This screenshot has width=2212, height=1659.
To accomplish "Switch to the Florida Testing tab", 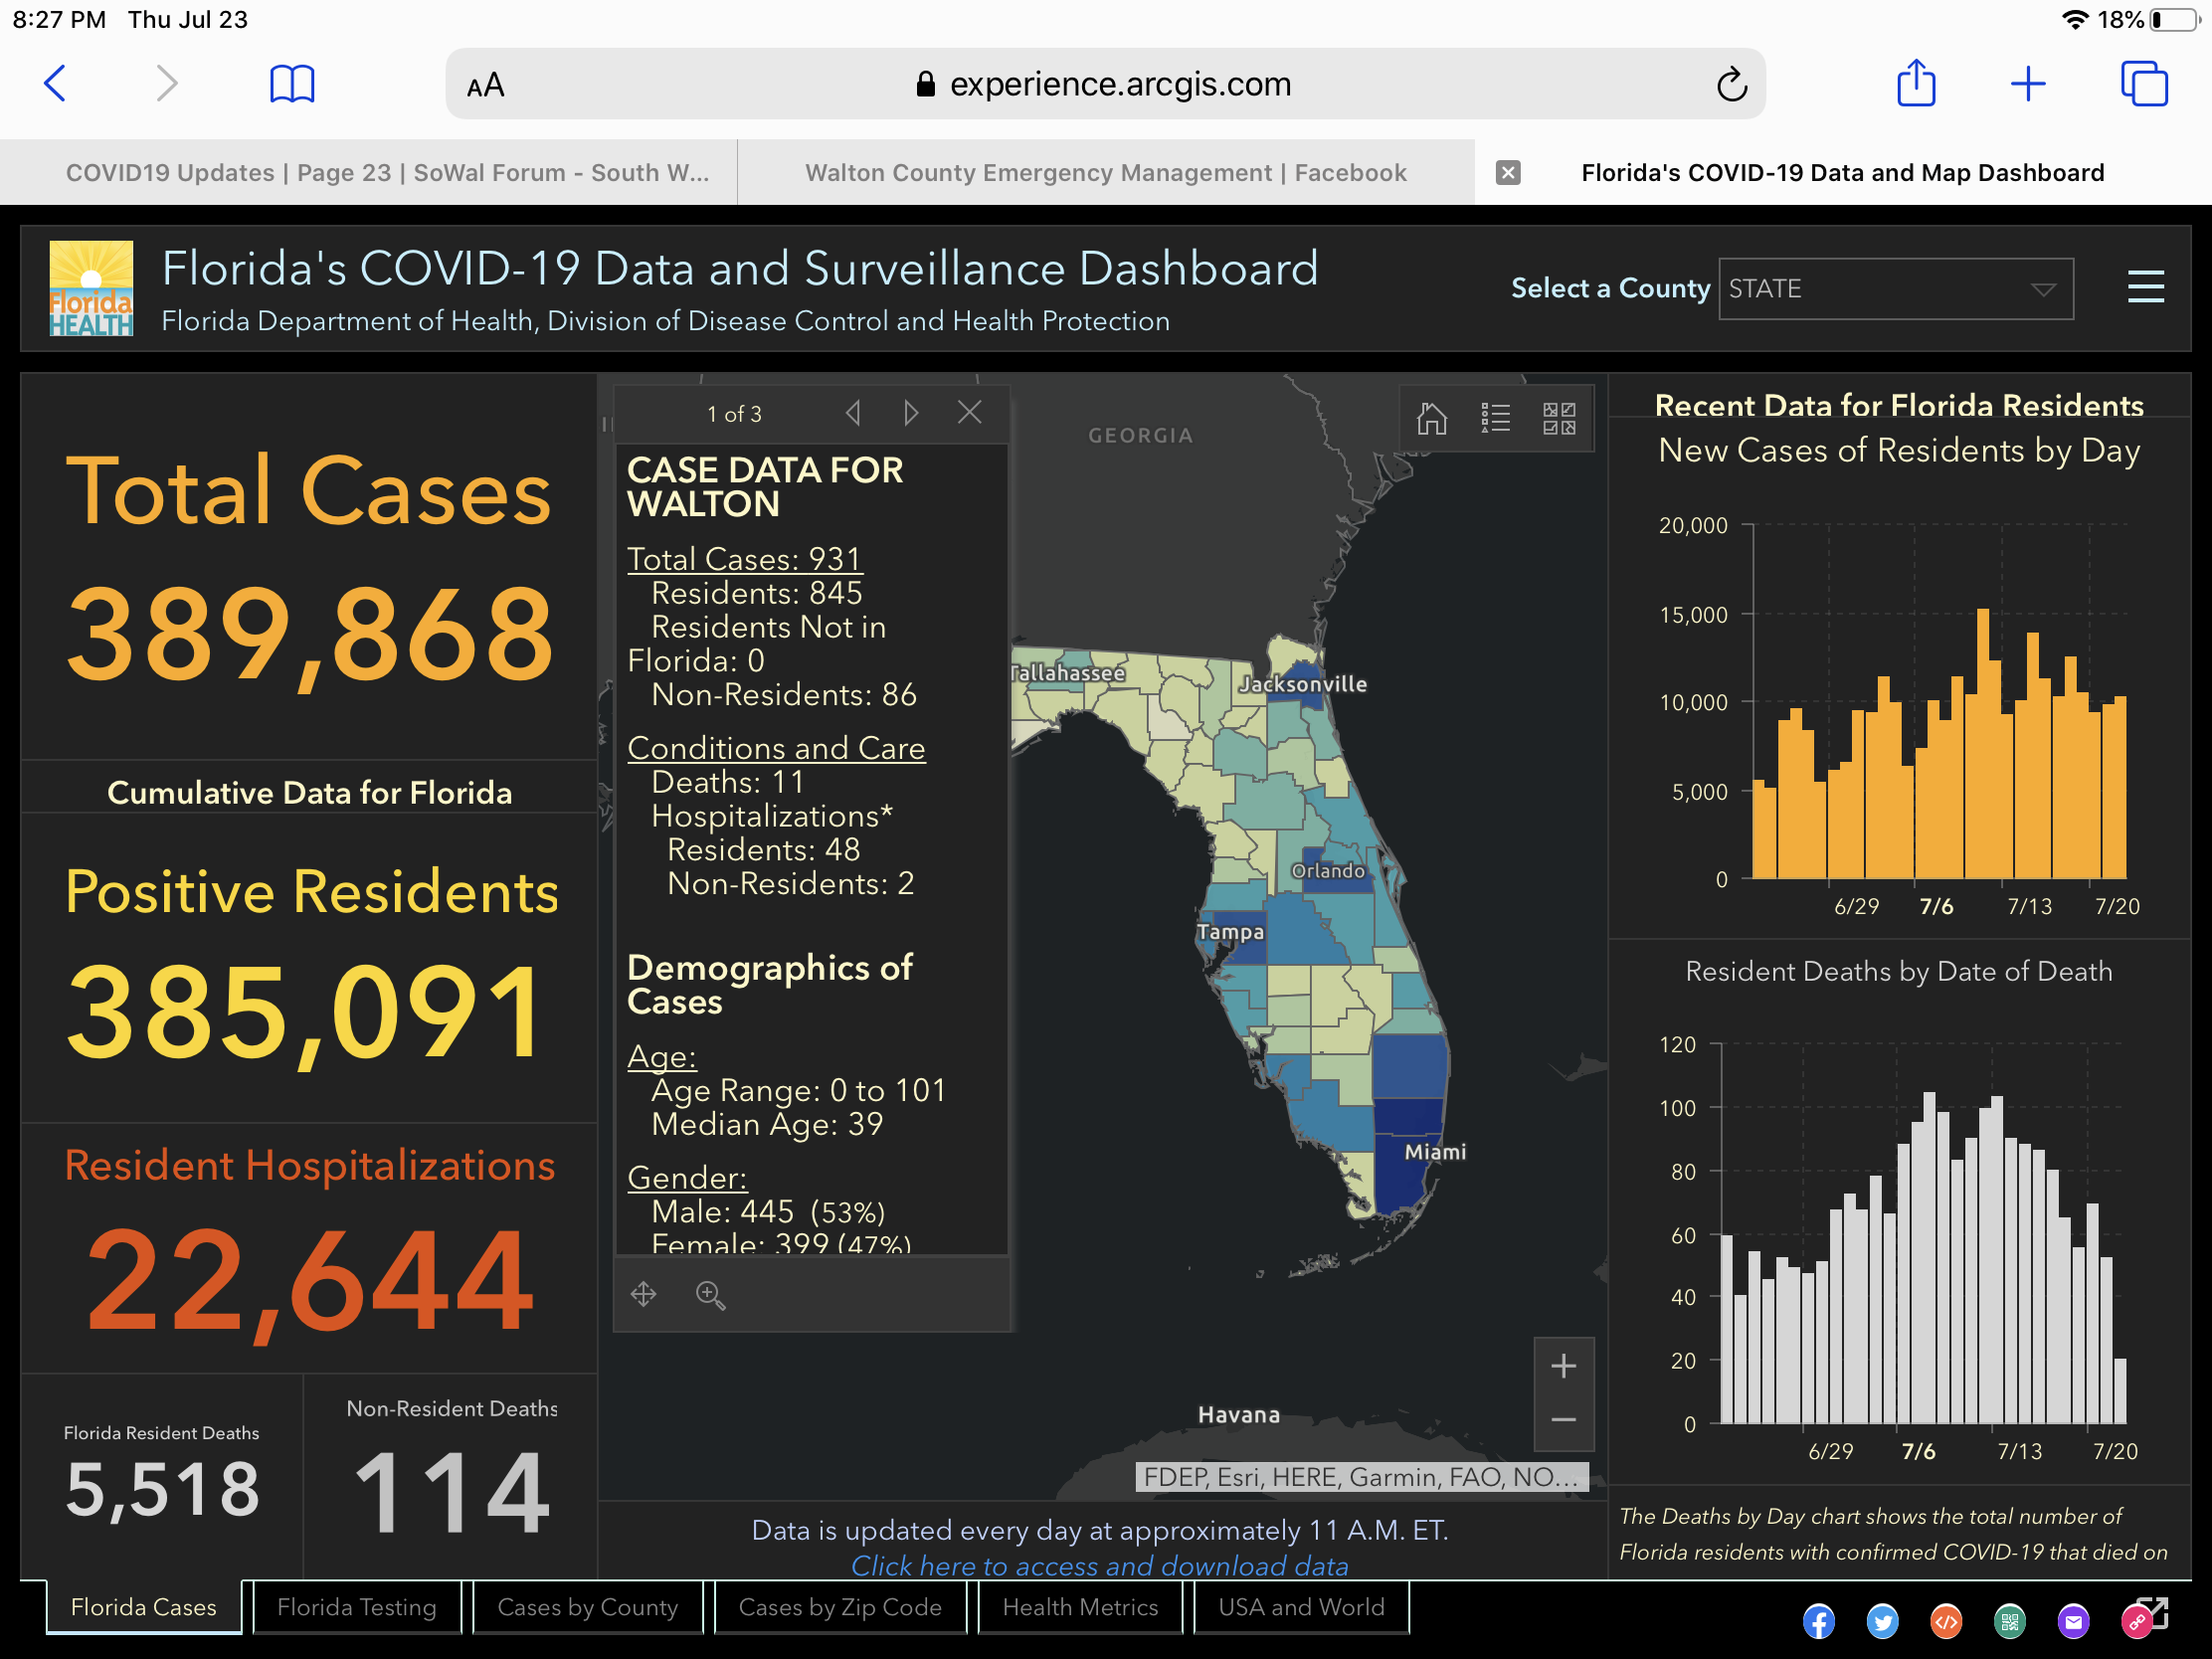I will tap(357, 1607).
